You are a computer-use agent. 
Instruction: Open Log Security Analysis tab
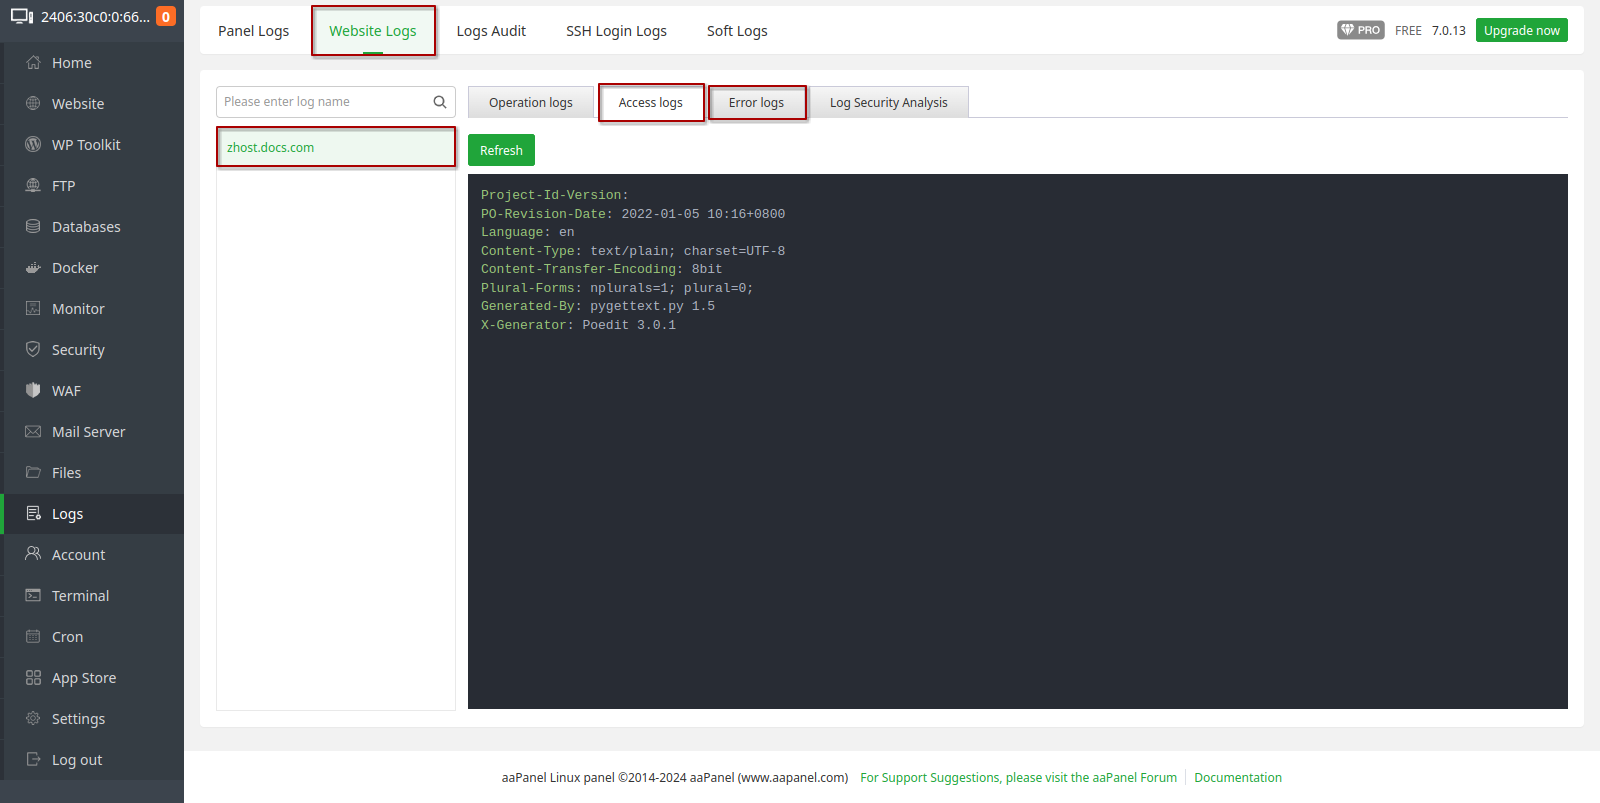(888, 102)
